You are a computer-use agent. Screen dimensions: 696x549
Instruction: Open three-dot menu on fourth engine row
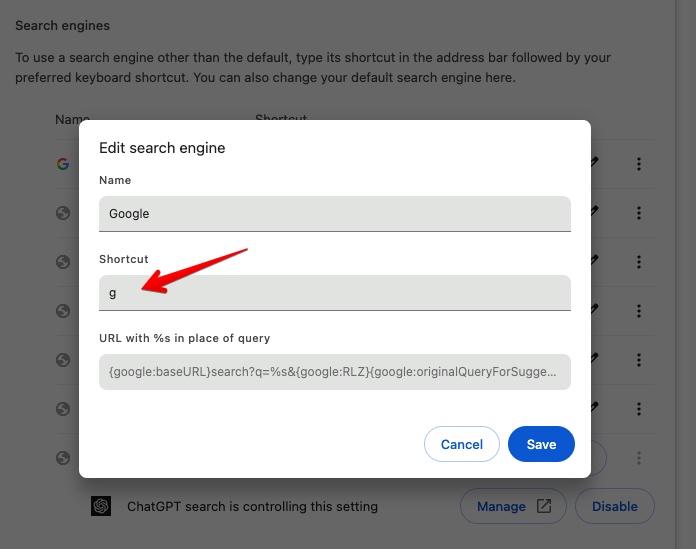639,311
